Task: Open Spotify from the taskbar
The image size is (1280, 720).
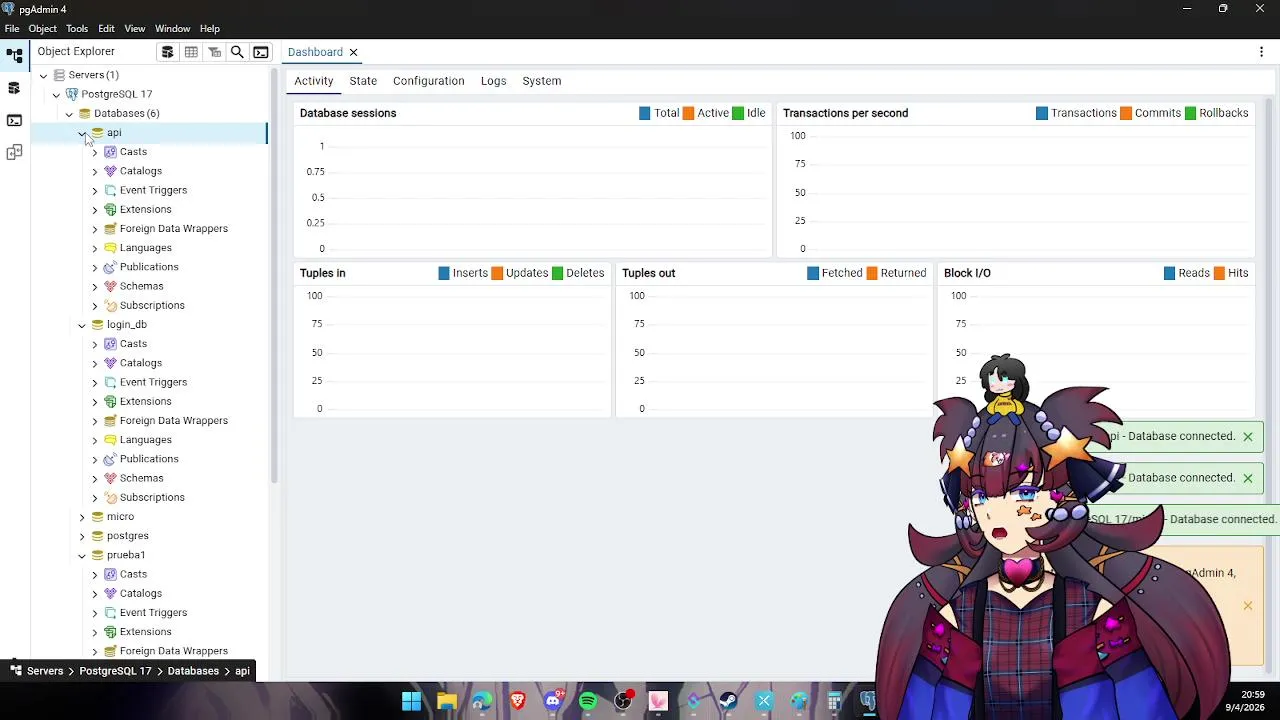Action: 588,701
